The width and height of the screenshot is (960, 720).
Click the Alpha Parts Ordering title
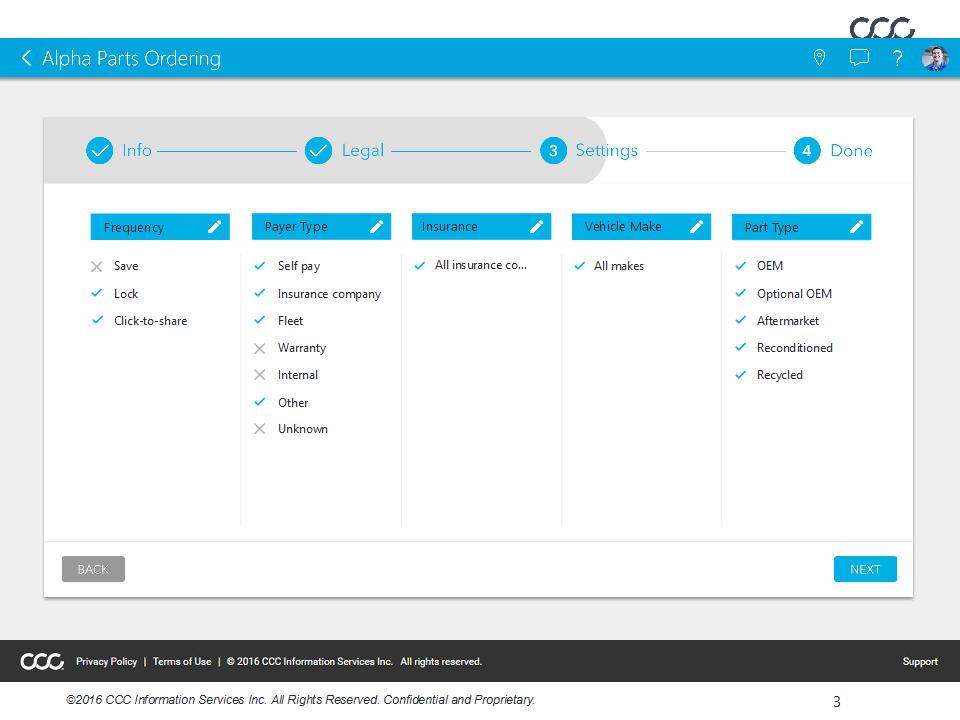(x=131, y=59)
